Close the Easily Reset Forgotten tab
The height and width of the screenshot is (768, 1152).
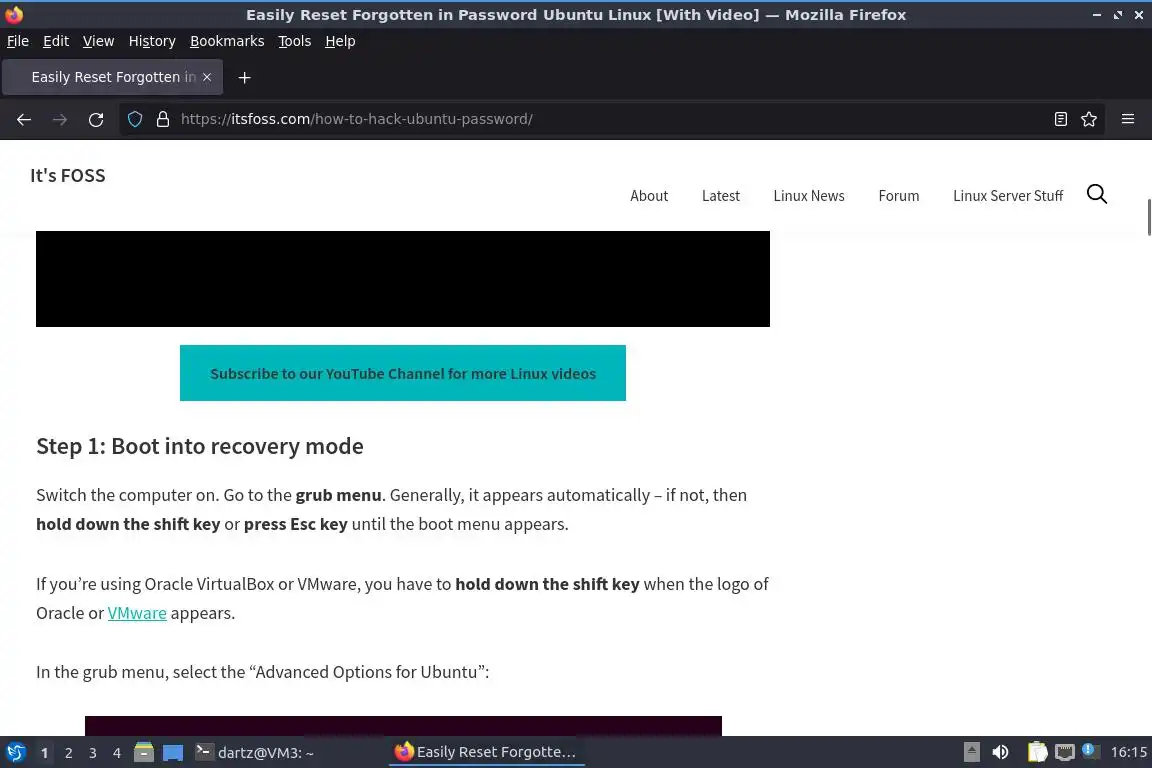(207, 77)
